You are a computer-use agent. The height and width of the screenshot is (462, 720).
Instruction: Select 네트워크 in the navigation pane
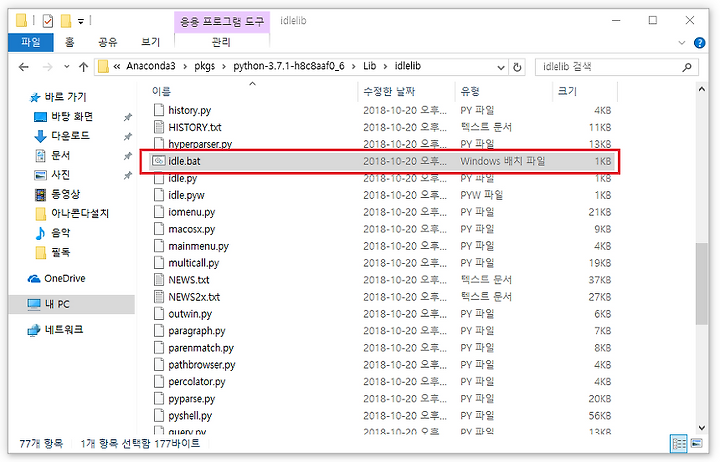tap(64, 330)
